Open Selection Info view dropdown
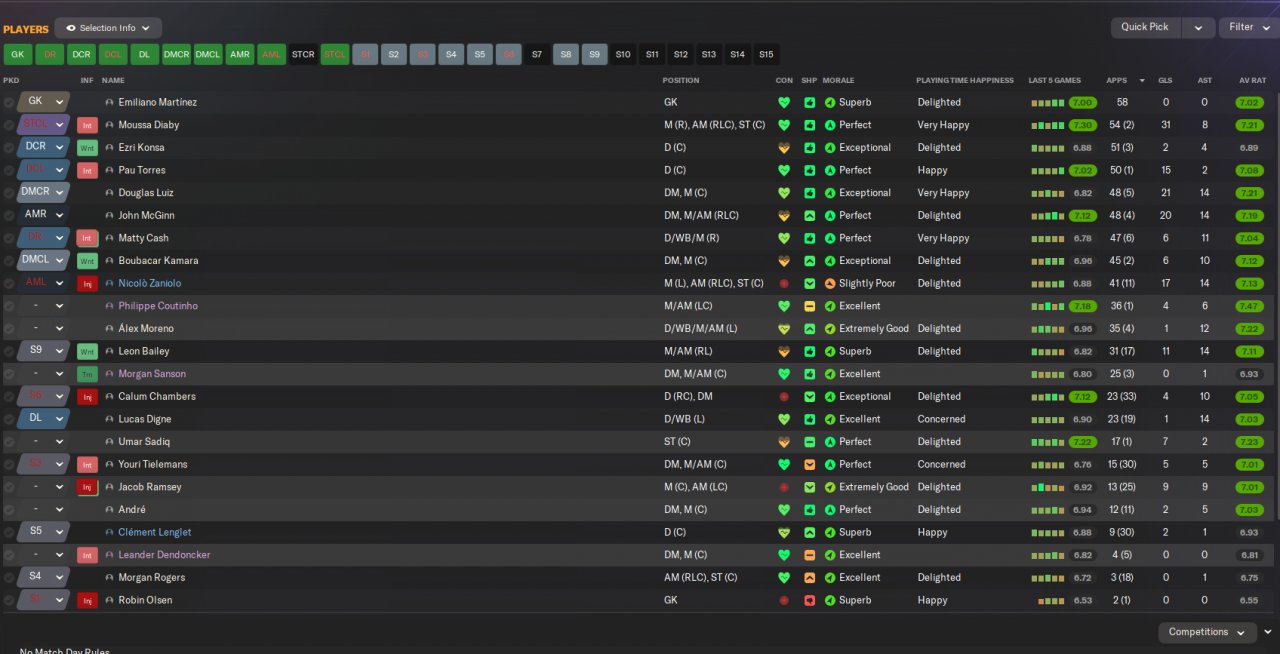The width and height of the screenshot is (1280, 654). (x=108, y=28)
